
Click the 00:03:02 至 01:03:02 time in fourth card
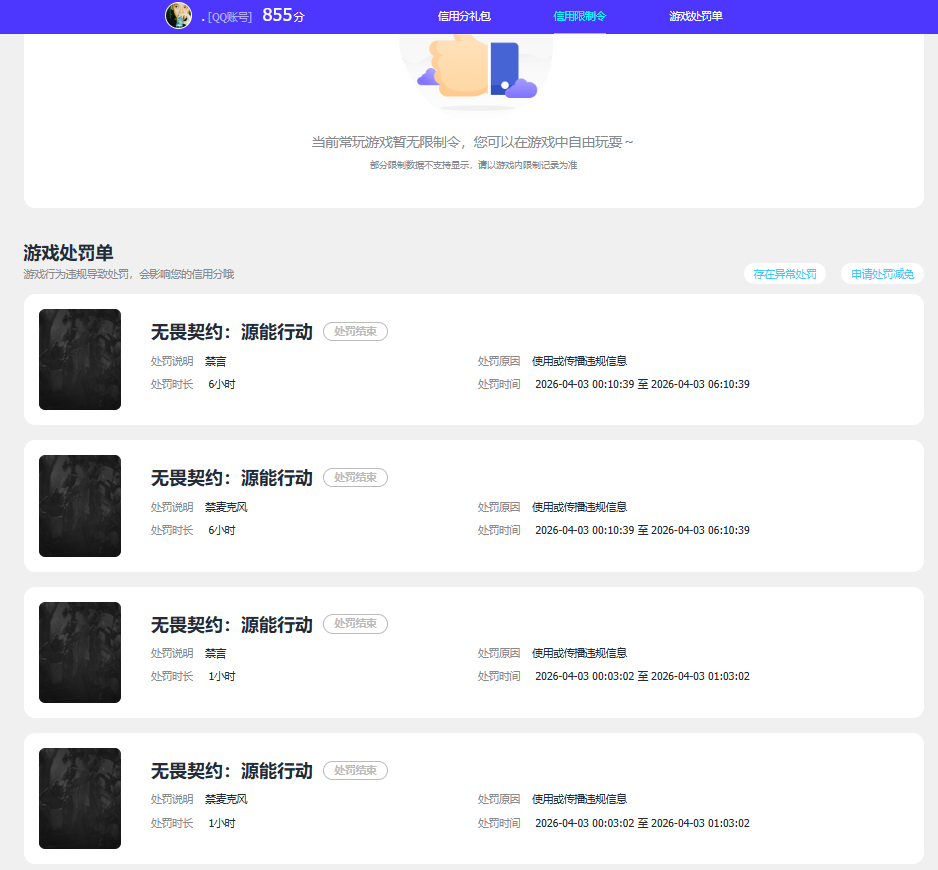coord(642,823)
